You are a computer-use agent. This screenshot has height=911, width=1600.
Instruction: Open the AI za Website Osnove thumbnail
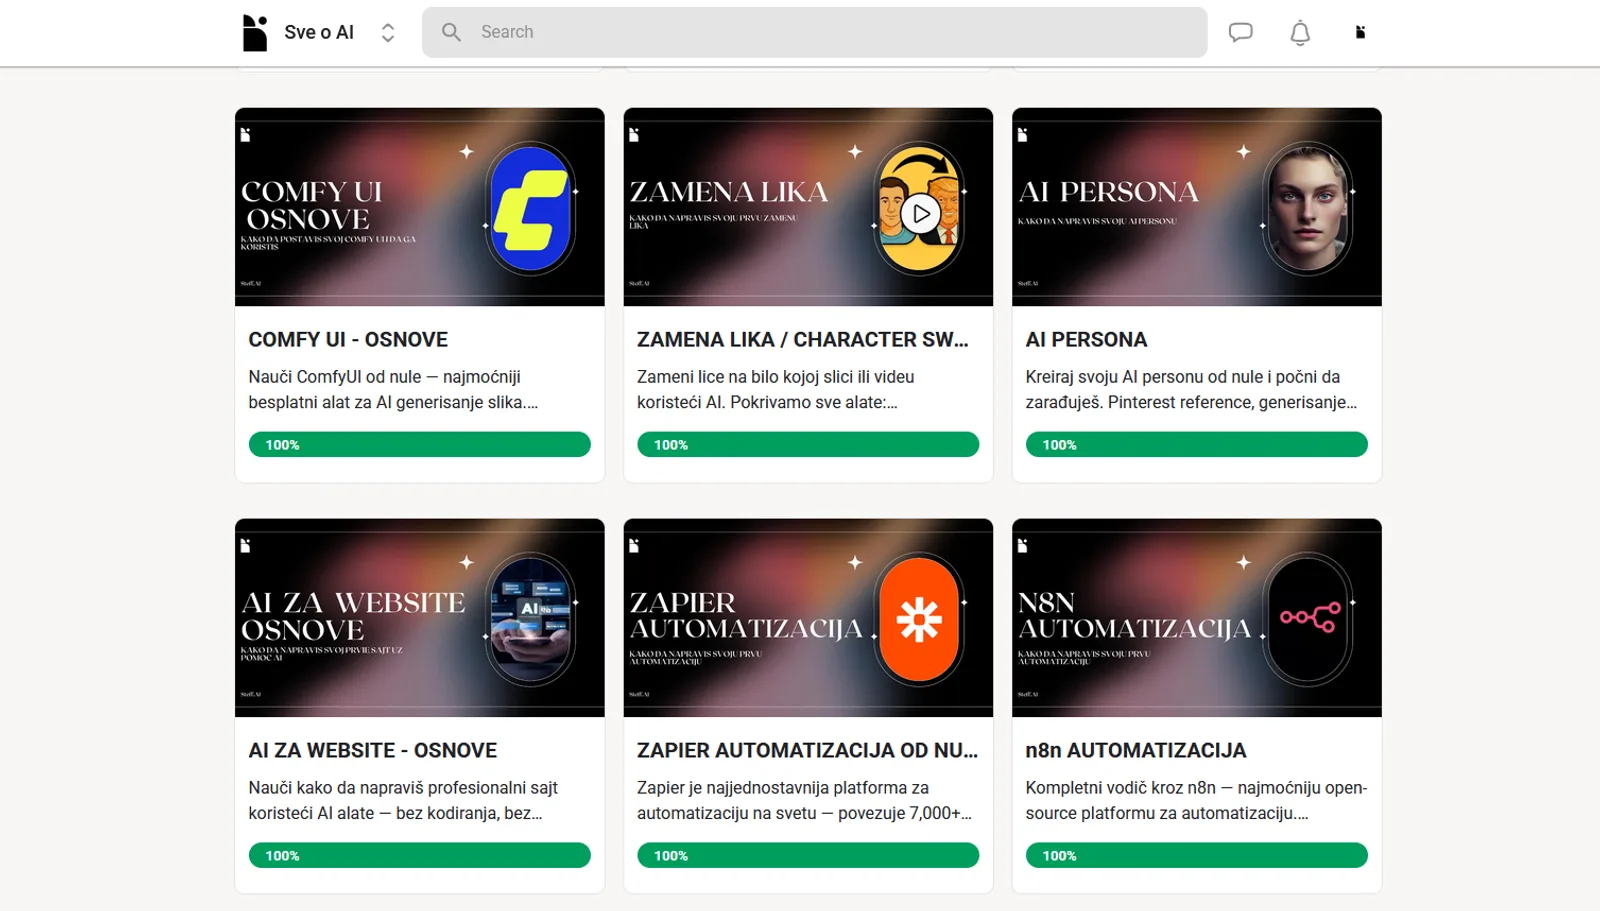pyautogui.click(x=420, y=618)
